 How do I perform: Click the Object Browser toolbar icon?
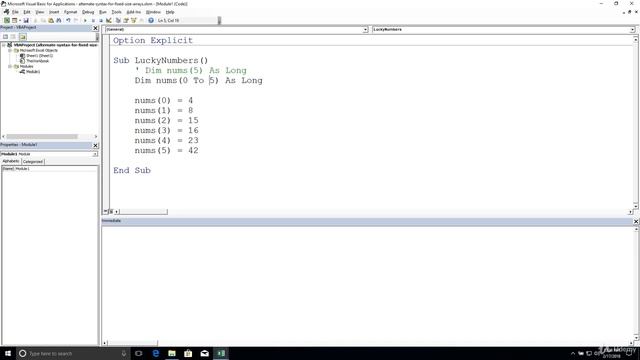pyautogui.click(x=133, y=20)
